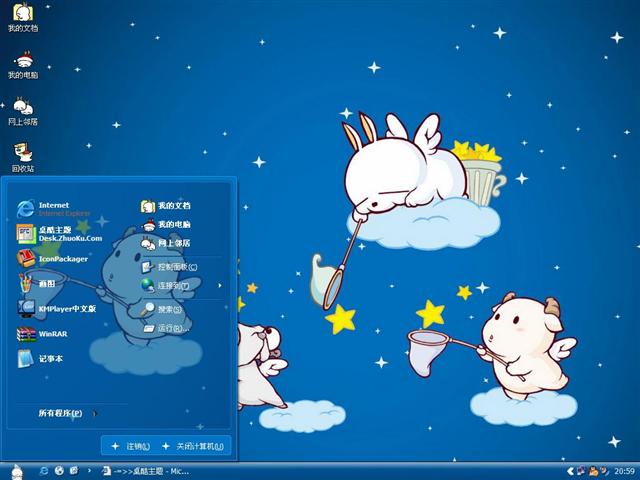
Task: Click the rabbit Start button on taskbar
Action: (x=17, y=471)
